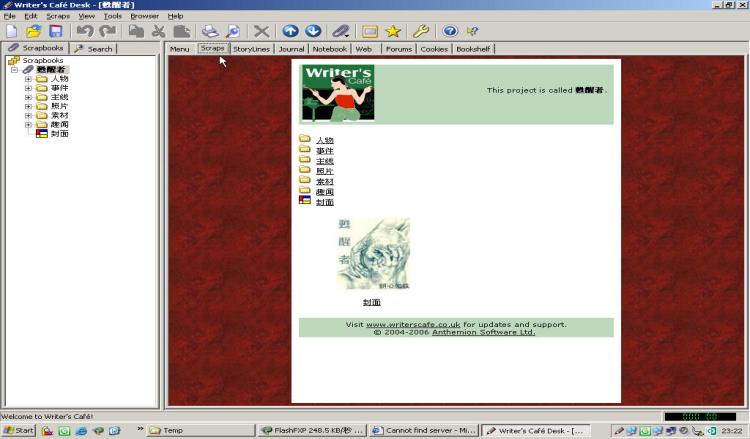Switch to the Notebook tab

(330, 49)
